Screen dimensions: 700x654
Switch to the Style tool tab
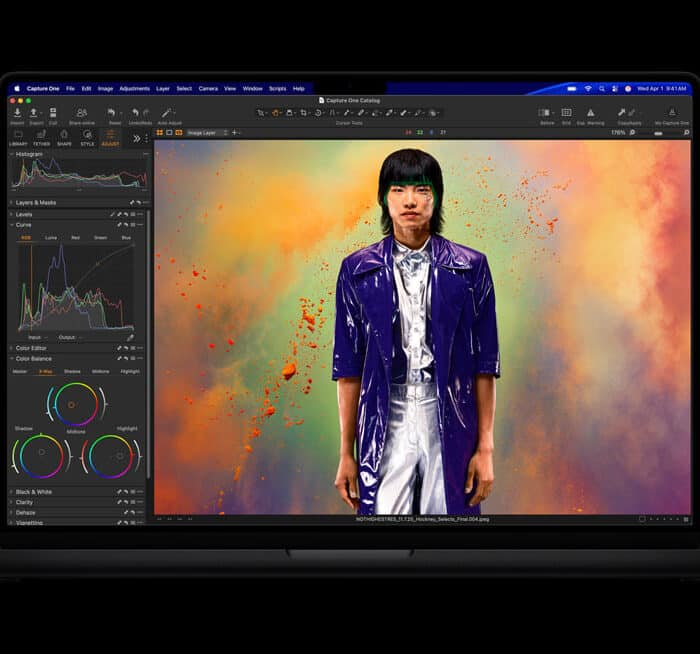click(88, 138)
